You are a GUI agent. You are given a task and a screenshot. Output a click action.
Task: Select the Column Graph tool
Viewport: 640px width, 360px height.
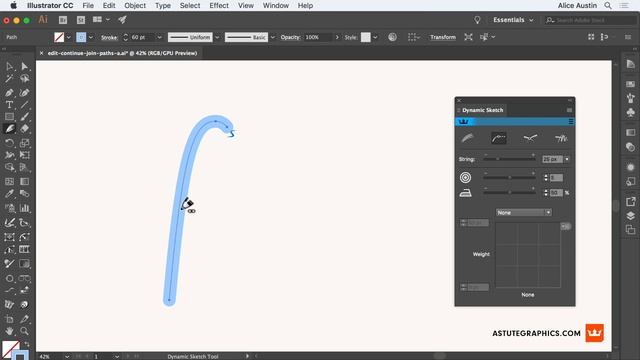[x=24, y=208]
